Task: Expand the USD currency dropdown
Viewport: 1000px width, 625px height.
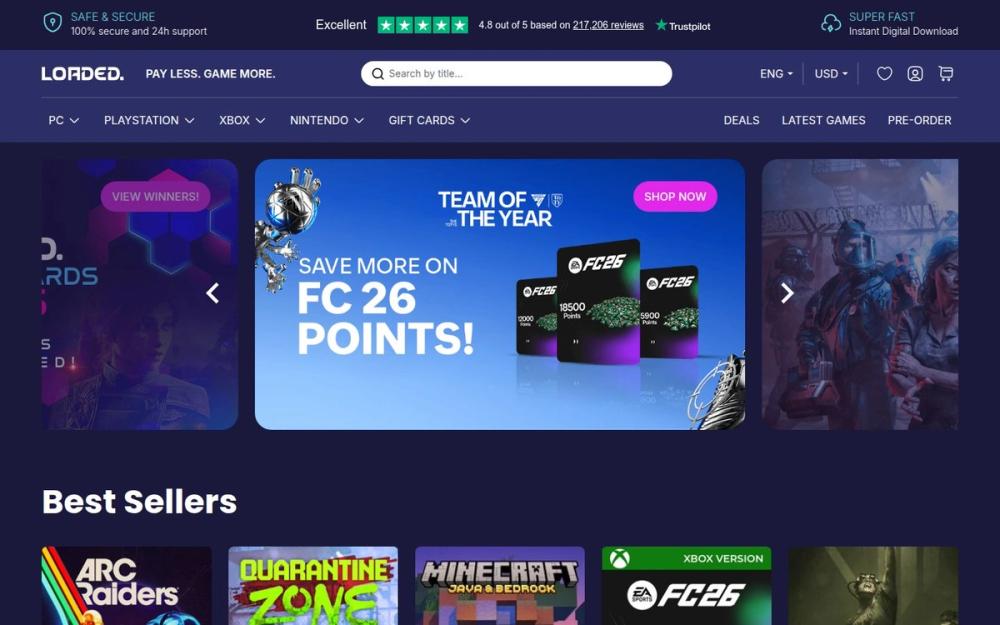Action: click(831, 74)
